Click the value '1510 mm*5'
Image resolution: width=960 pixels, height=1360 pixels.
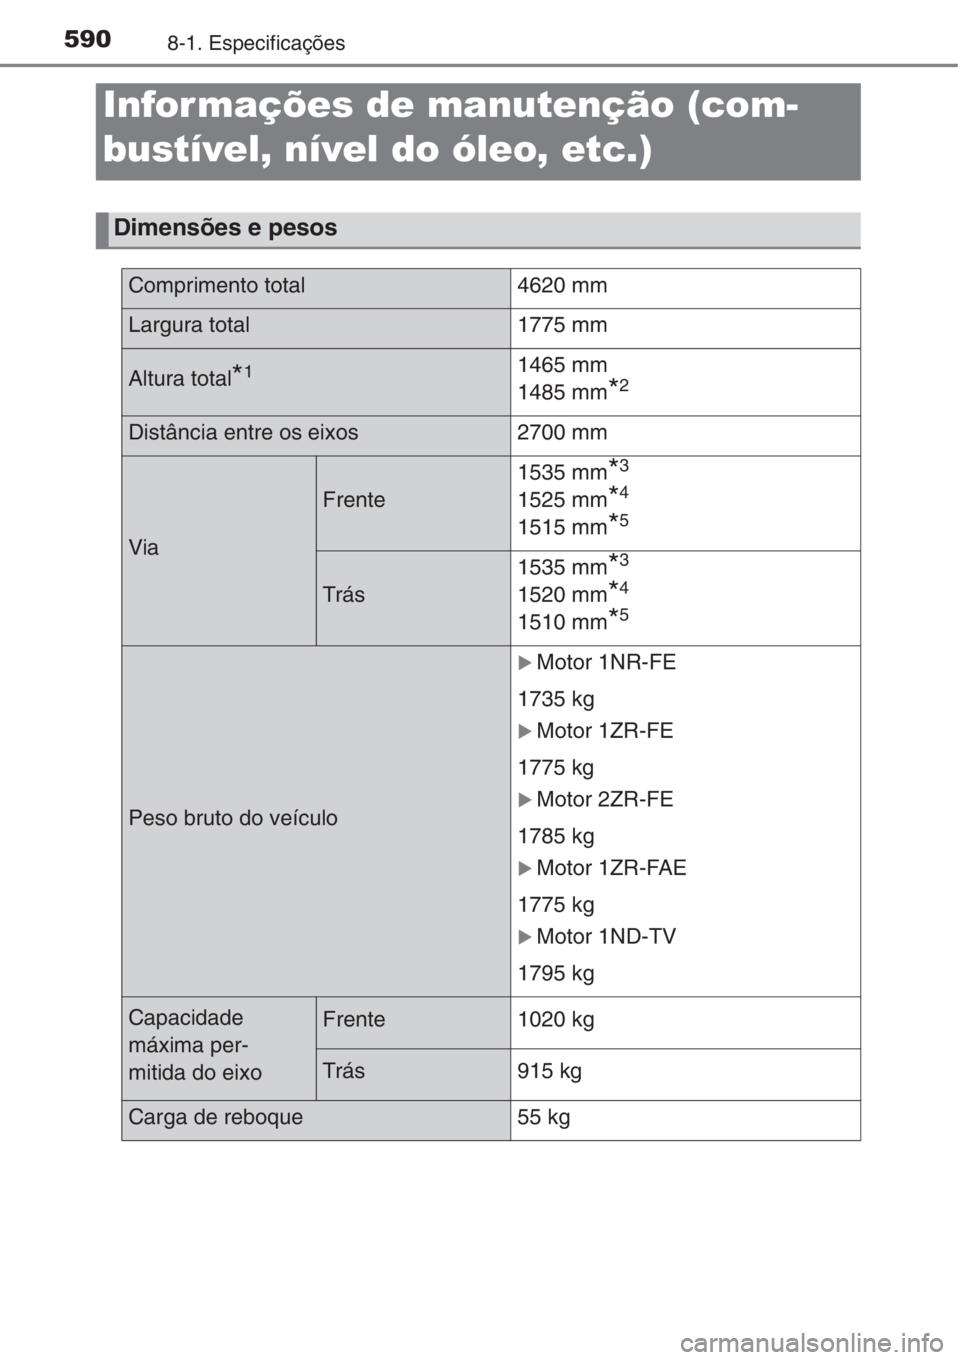coord(573,620)
